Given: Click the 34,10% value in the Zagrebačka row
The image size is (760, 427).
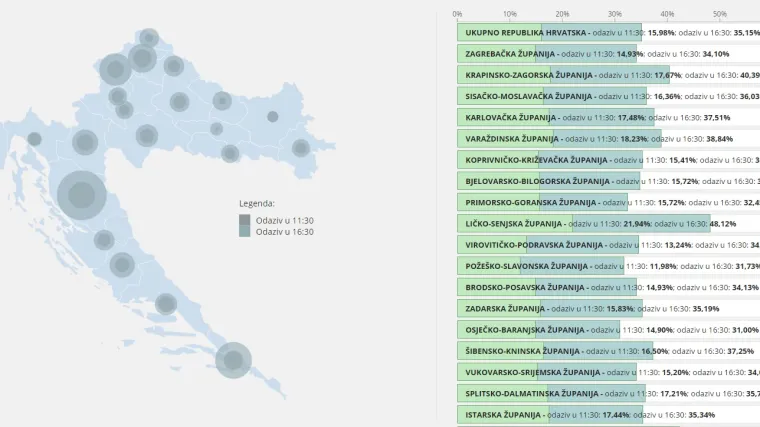Looking at the screenshot, I should pyautogui.click(x=715, y=54).
